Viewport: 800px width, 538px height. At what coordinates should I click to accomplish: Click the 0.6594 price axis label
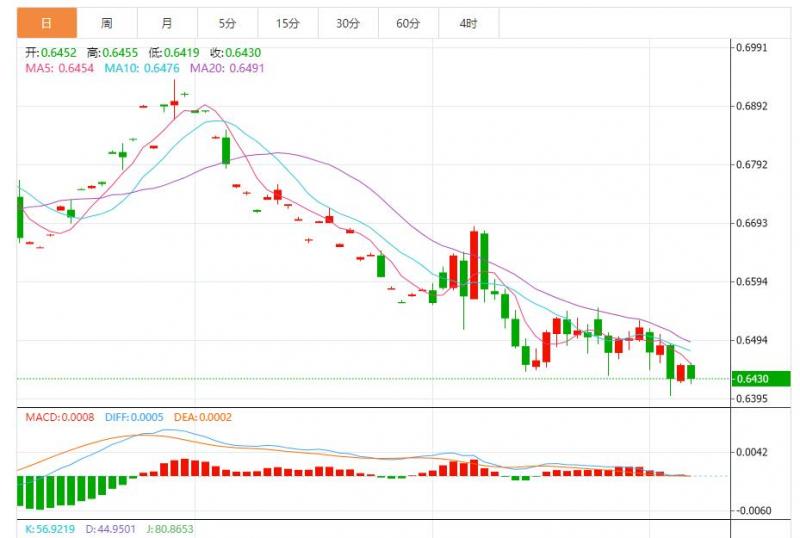pos(751,282)
